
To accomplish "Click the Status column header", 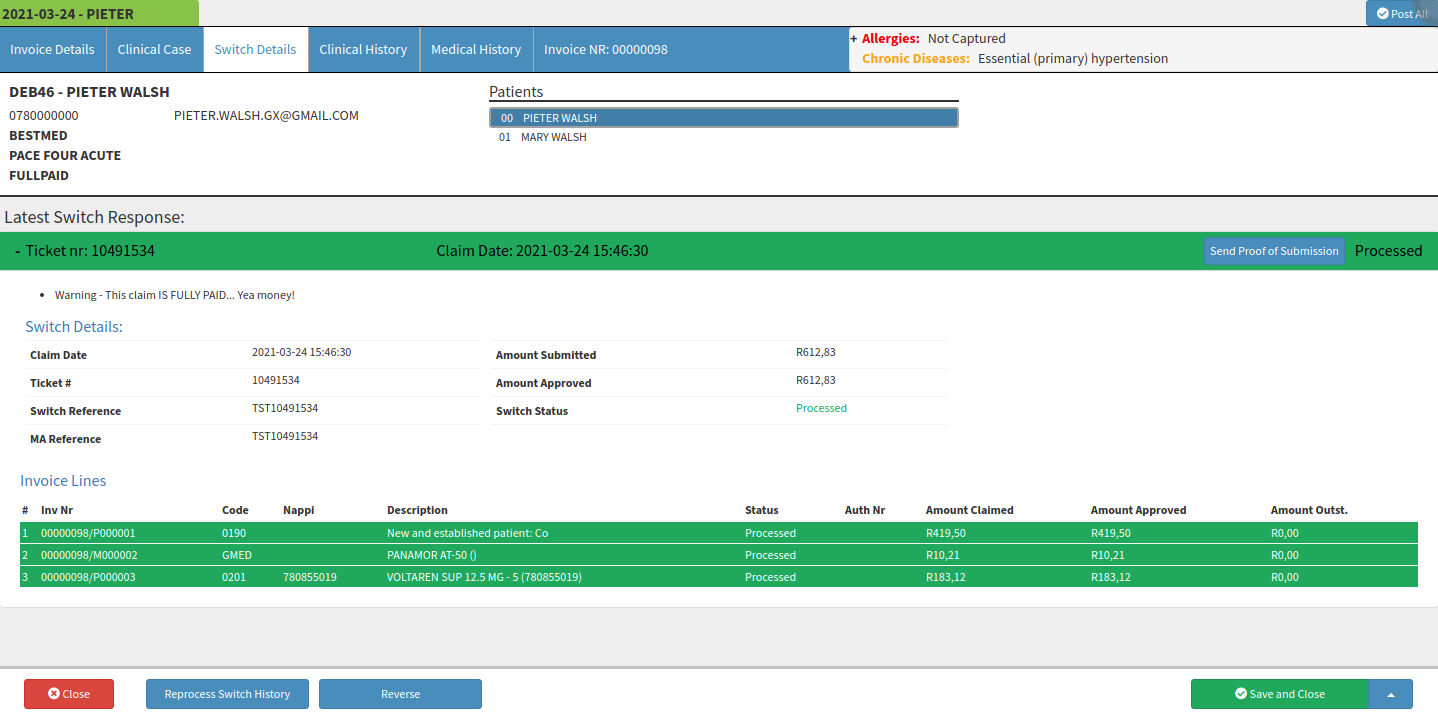I will point(762,510).
